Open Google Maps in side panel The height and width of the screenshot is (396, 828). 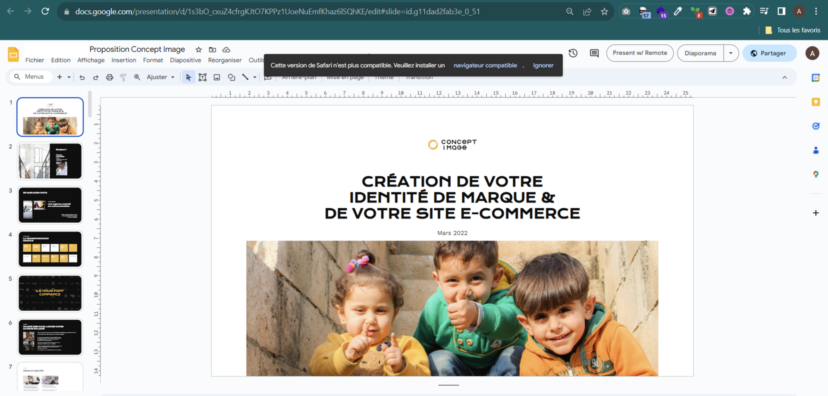click(x=815, y=175)
